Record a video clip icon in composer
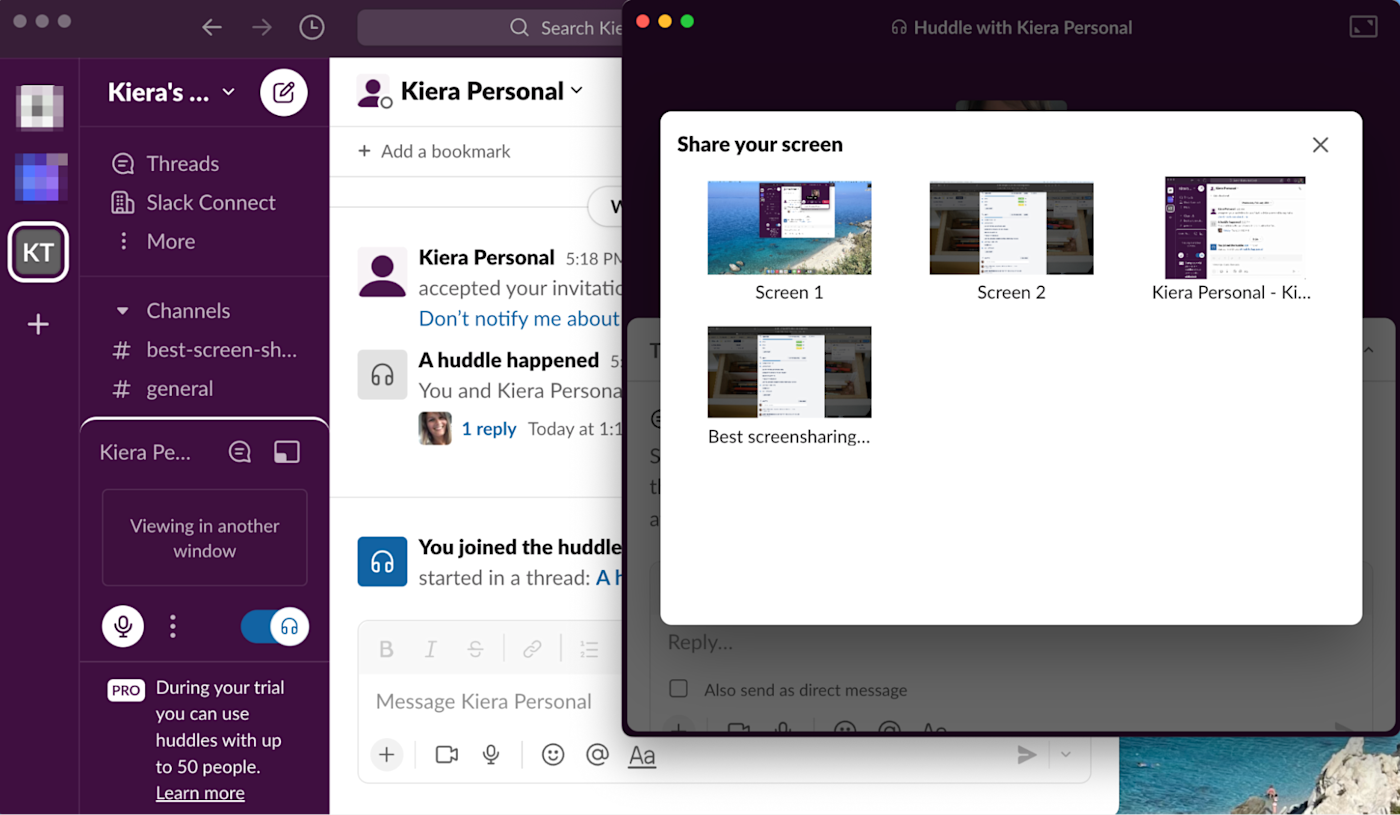 447,755
